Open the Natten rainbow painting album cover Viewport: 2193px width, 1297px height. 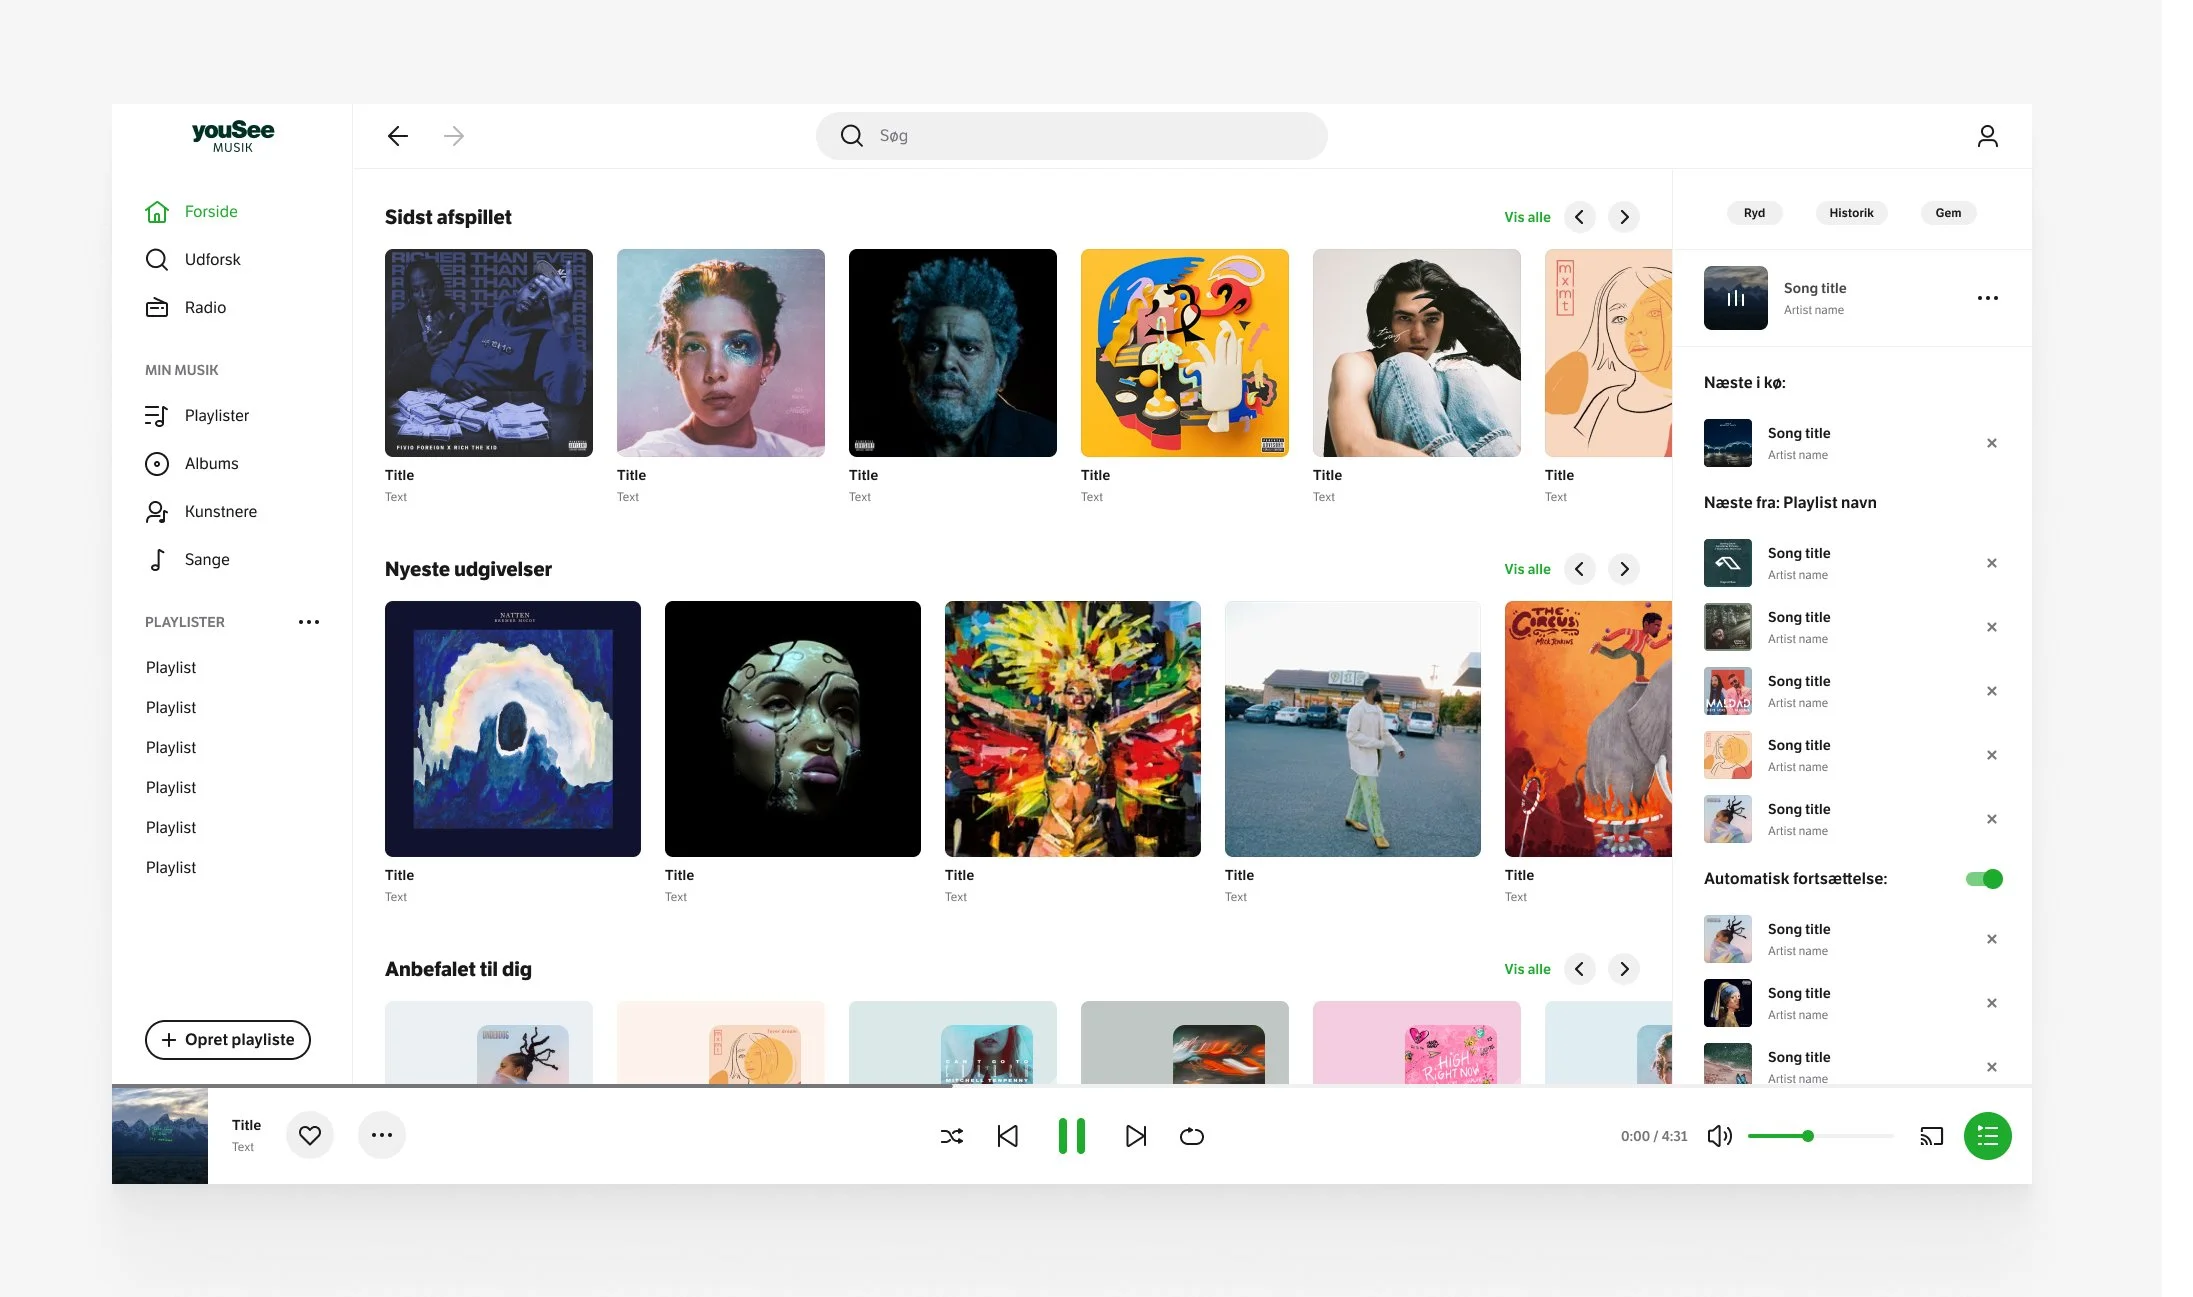point(513,729)
